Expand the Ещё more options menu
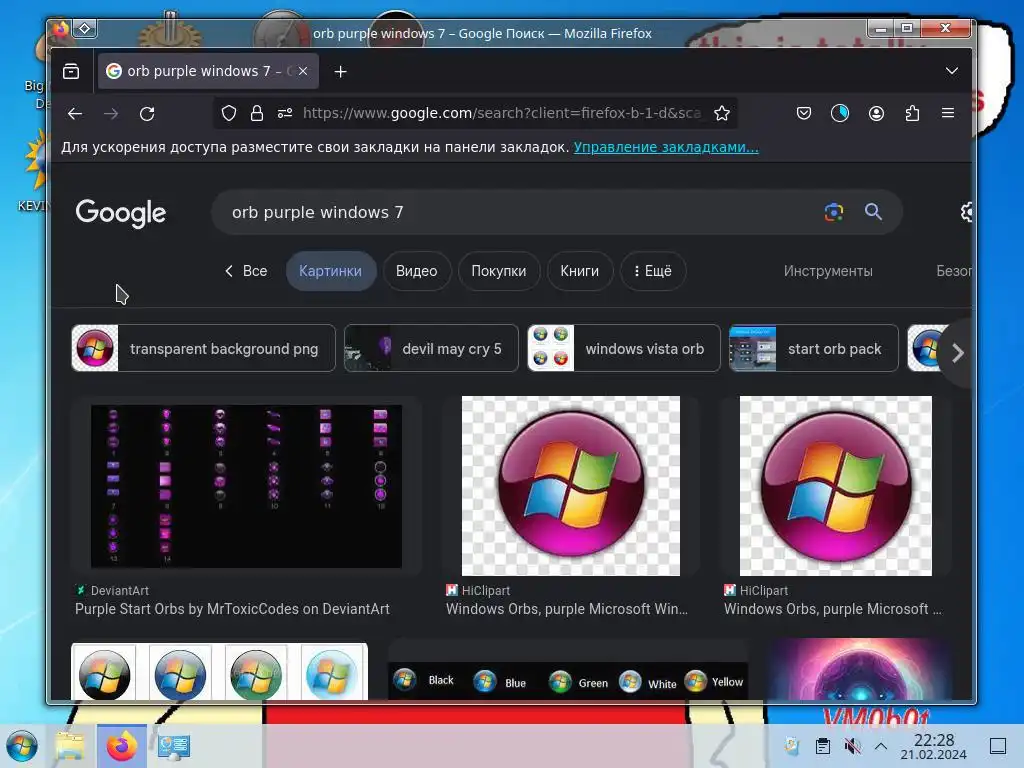 click(653, 271)
